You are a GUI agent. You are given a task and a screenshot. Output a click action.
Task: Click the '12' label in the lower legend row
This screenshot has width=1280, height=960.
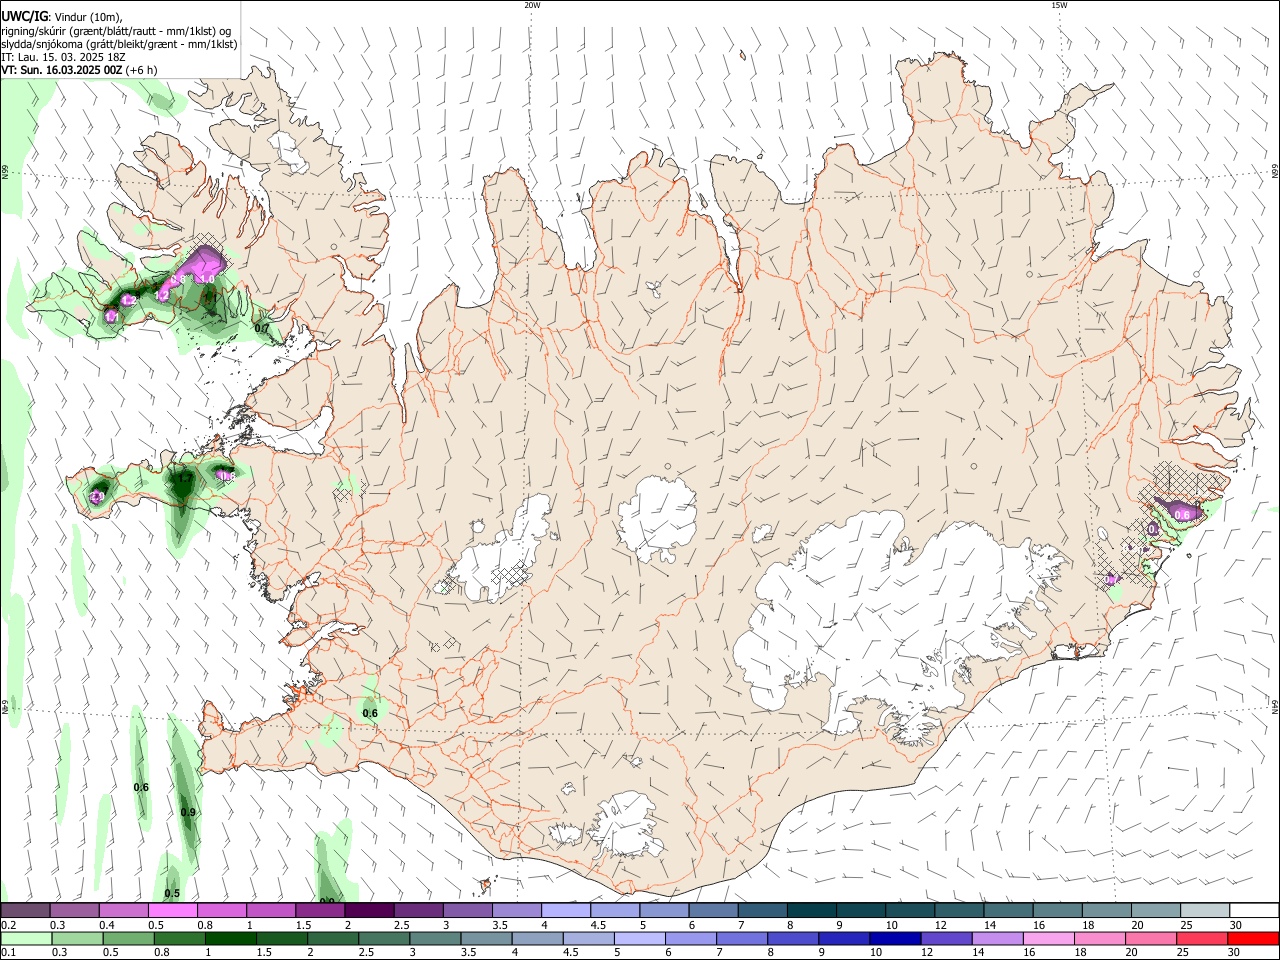[927, 953]
